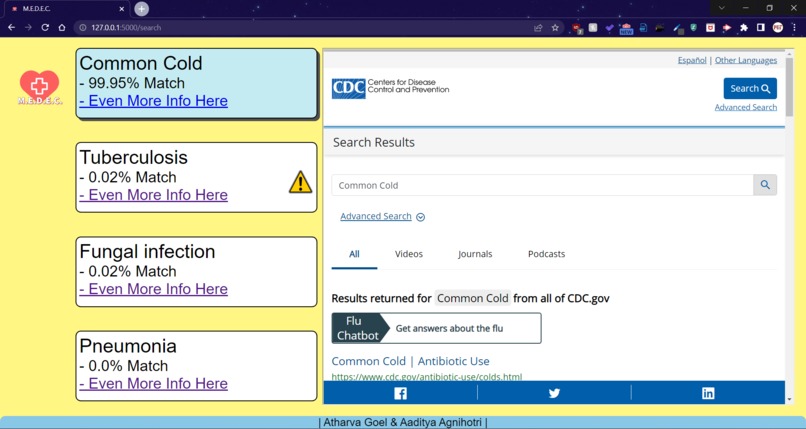Open Tuberculosis 'Even More Info Here' link

pos(153,195)
